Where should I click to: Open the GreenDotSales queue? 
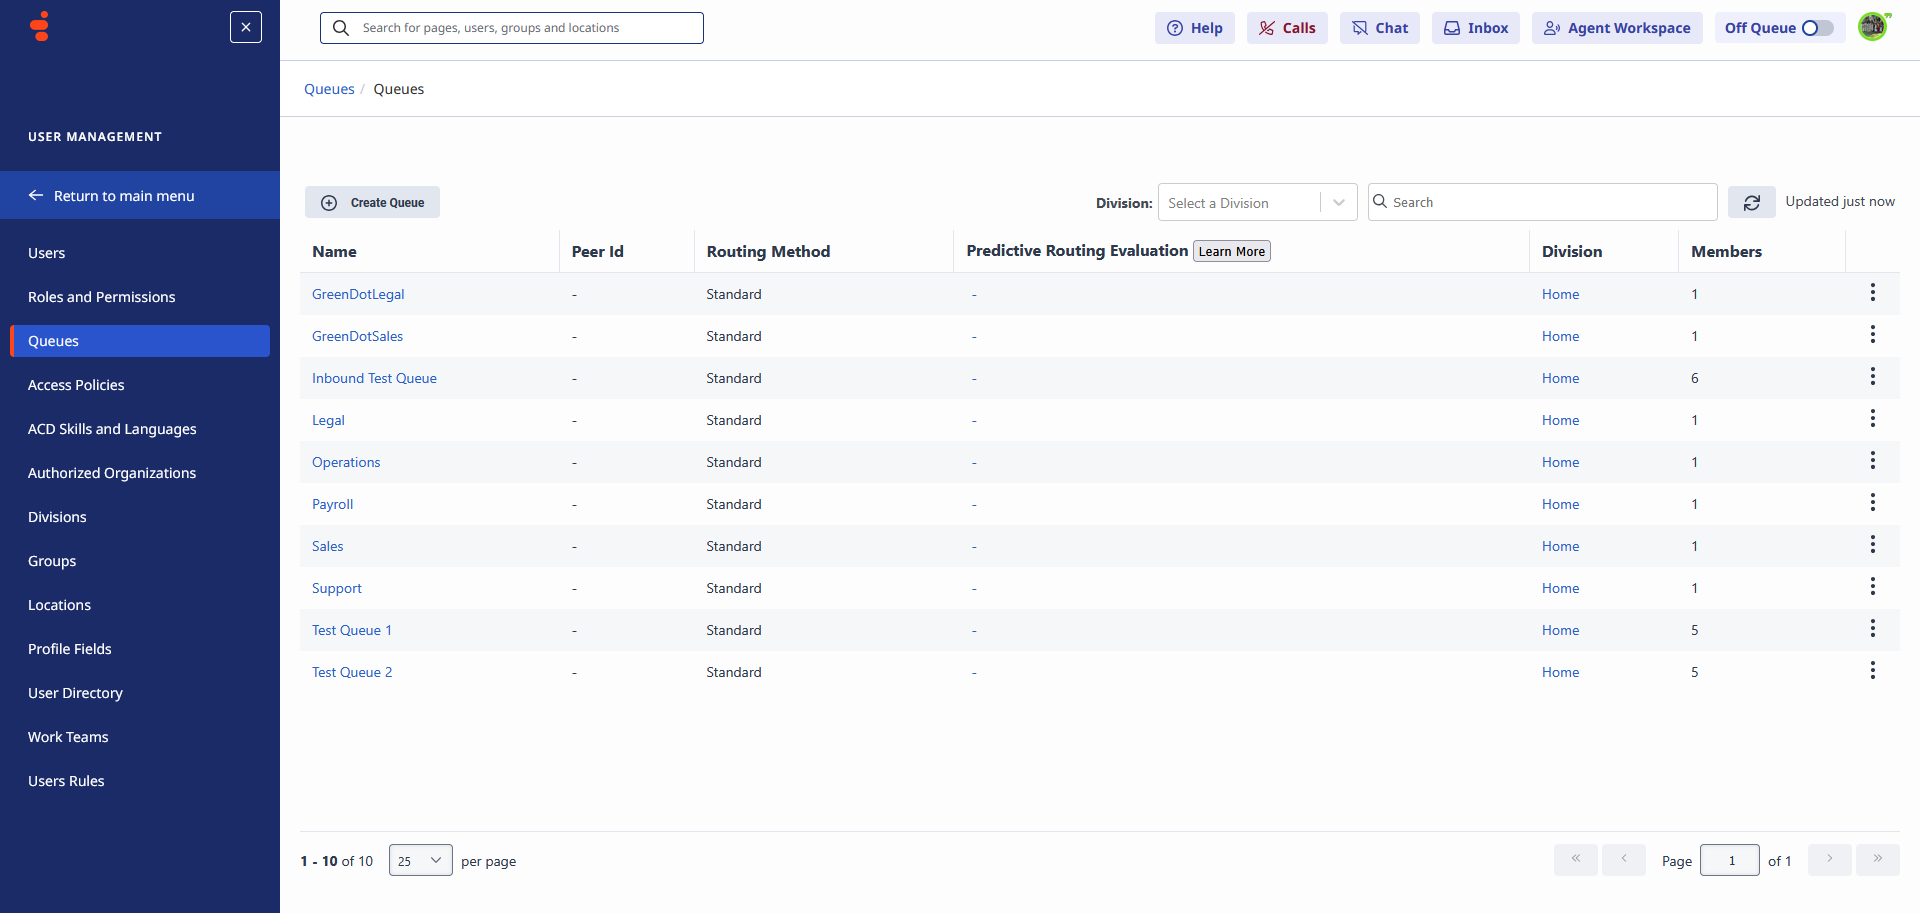pyautogui.click(x=357, y=336)
